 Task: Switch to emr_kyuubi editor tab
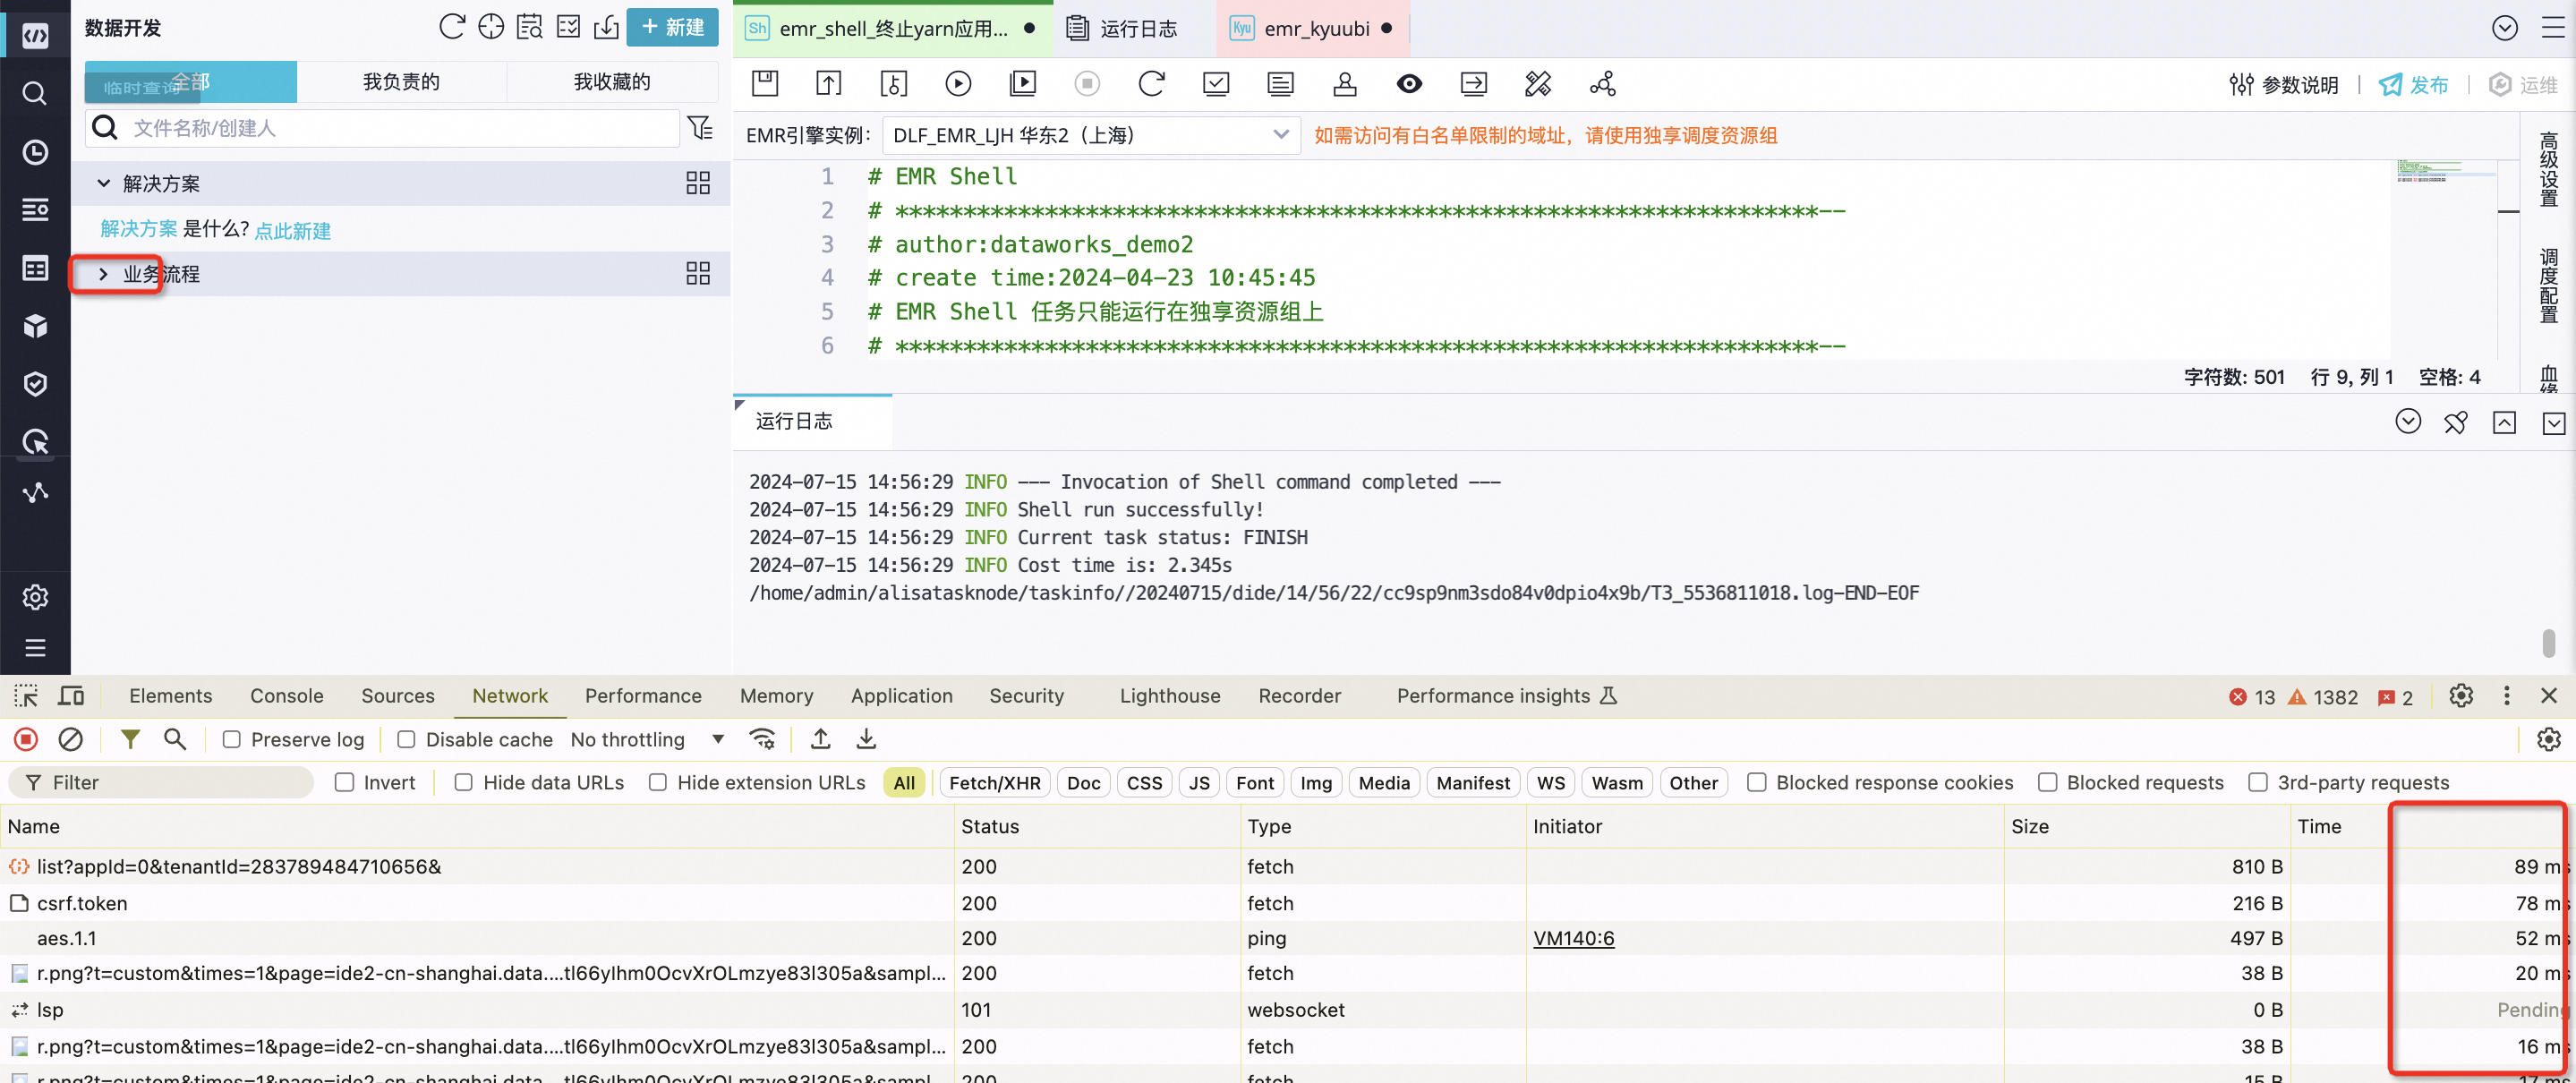[1312, 28]
